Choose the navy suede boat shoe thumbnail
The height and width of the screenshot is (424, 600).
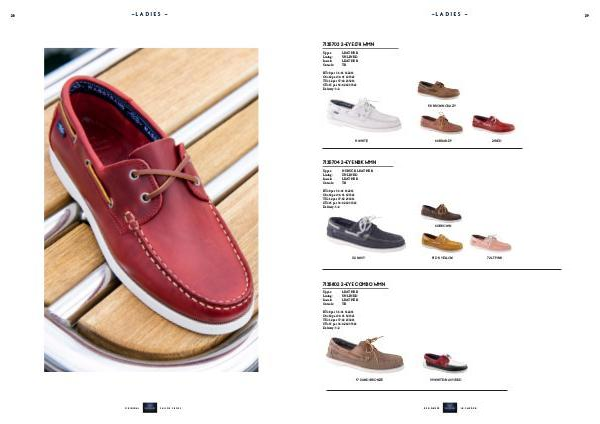coord(365,233)
